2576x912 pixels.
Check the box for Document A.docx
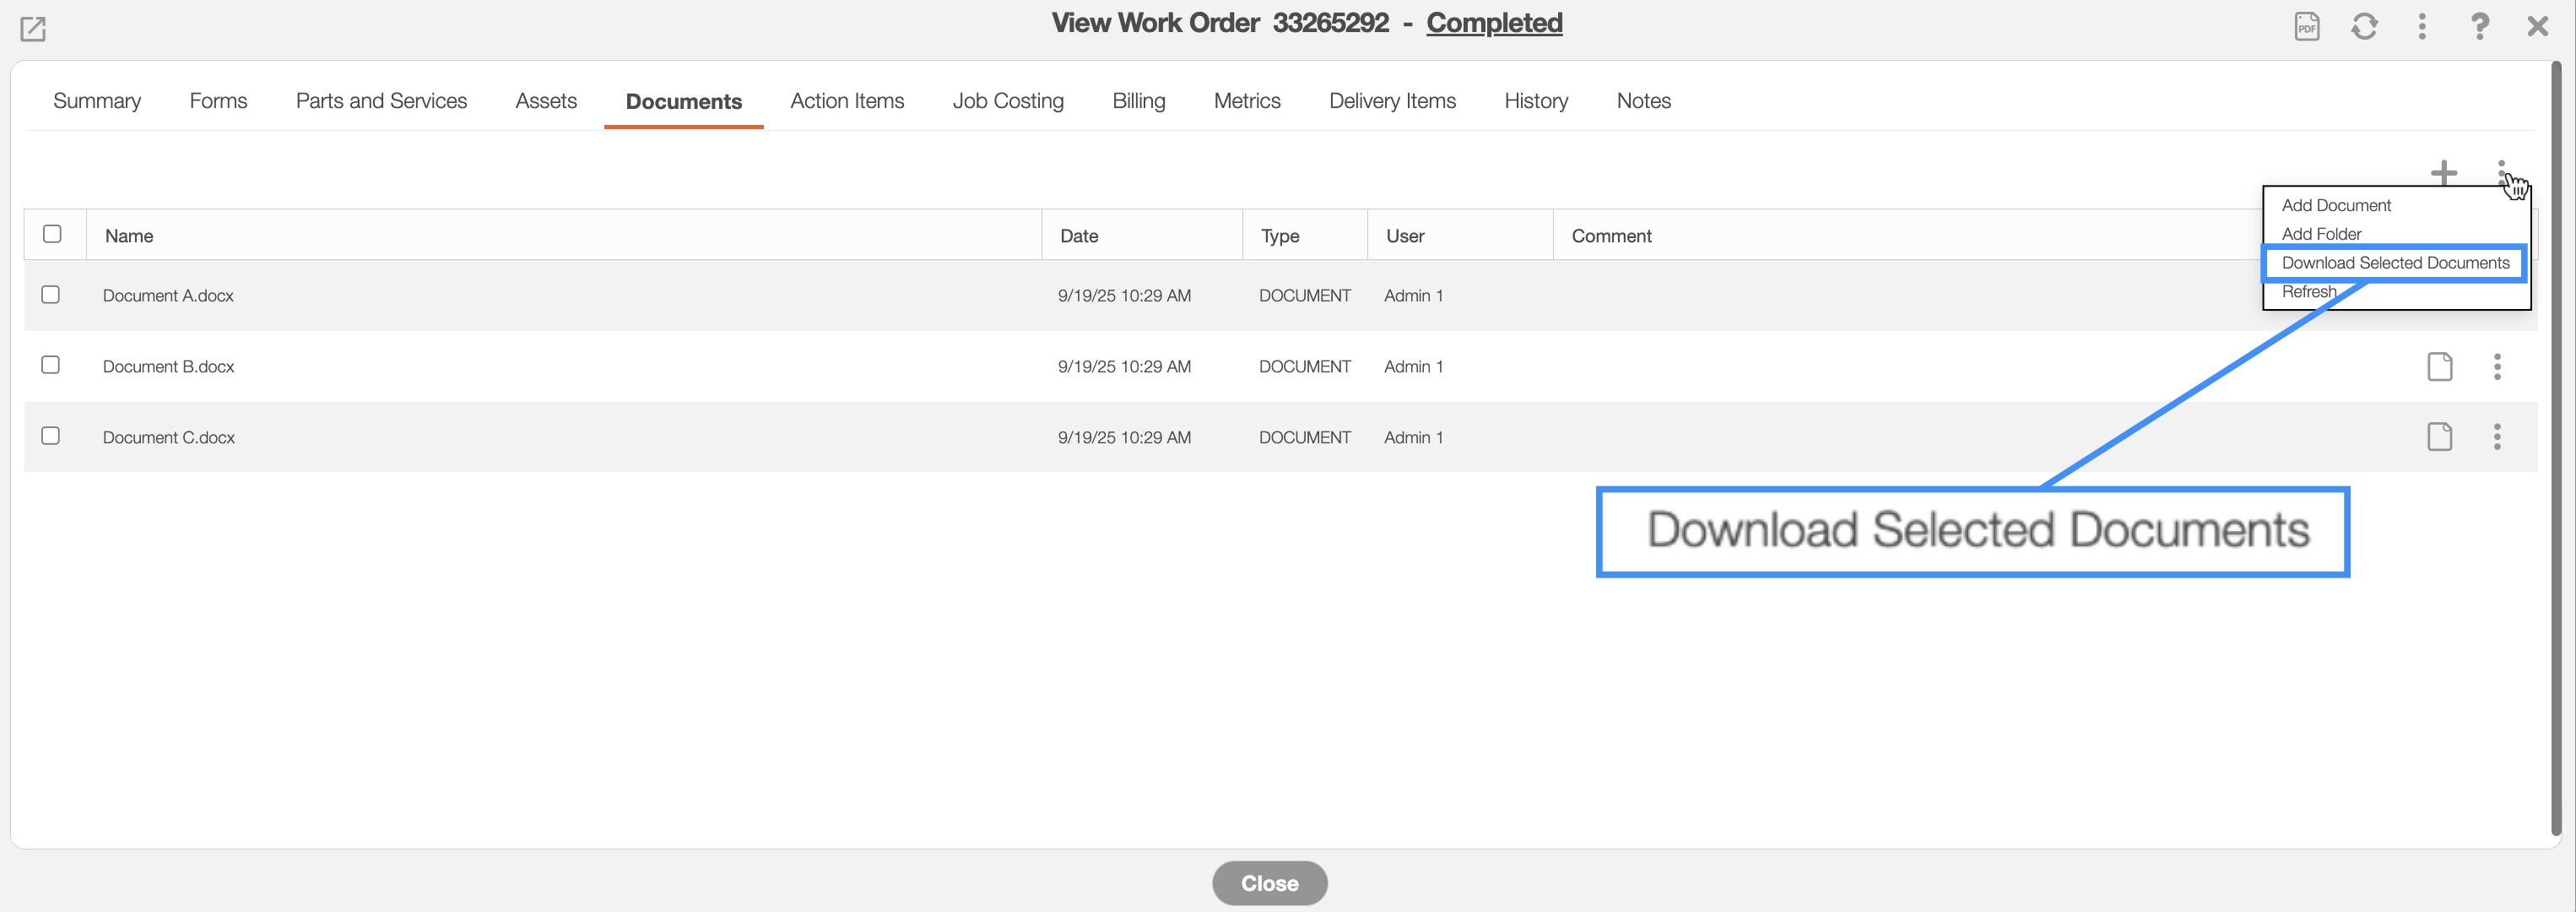click(51, 295)
